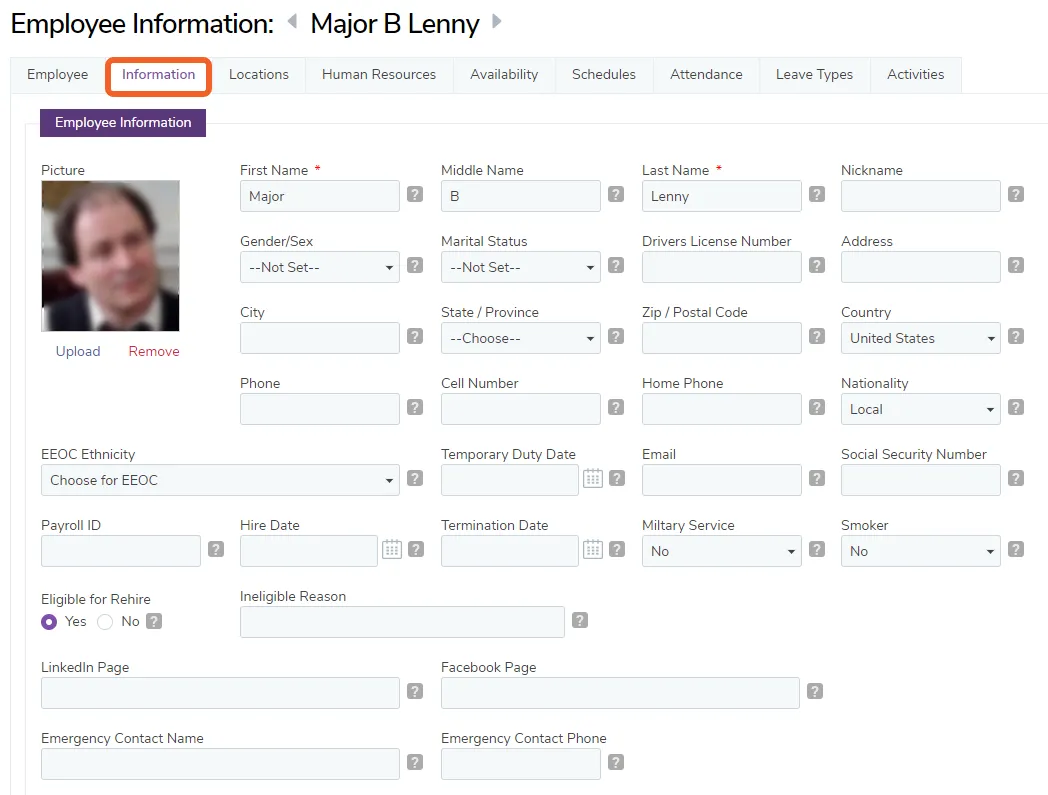Open the Gender/Sex dropdown
This screenshot has height=795, width=1048.
(319, 267)
